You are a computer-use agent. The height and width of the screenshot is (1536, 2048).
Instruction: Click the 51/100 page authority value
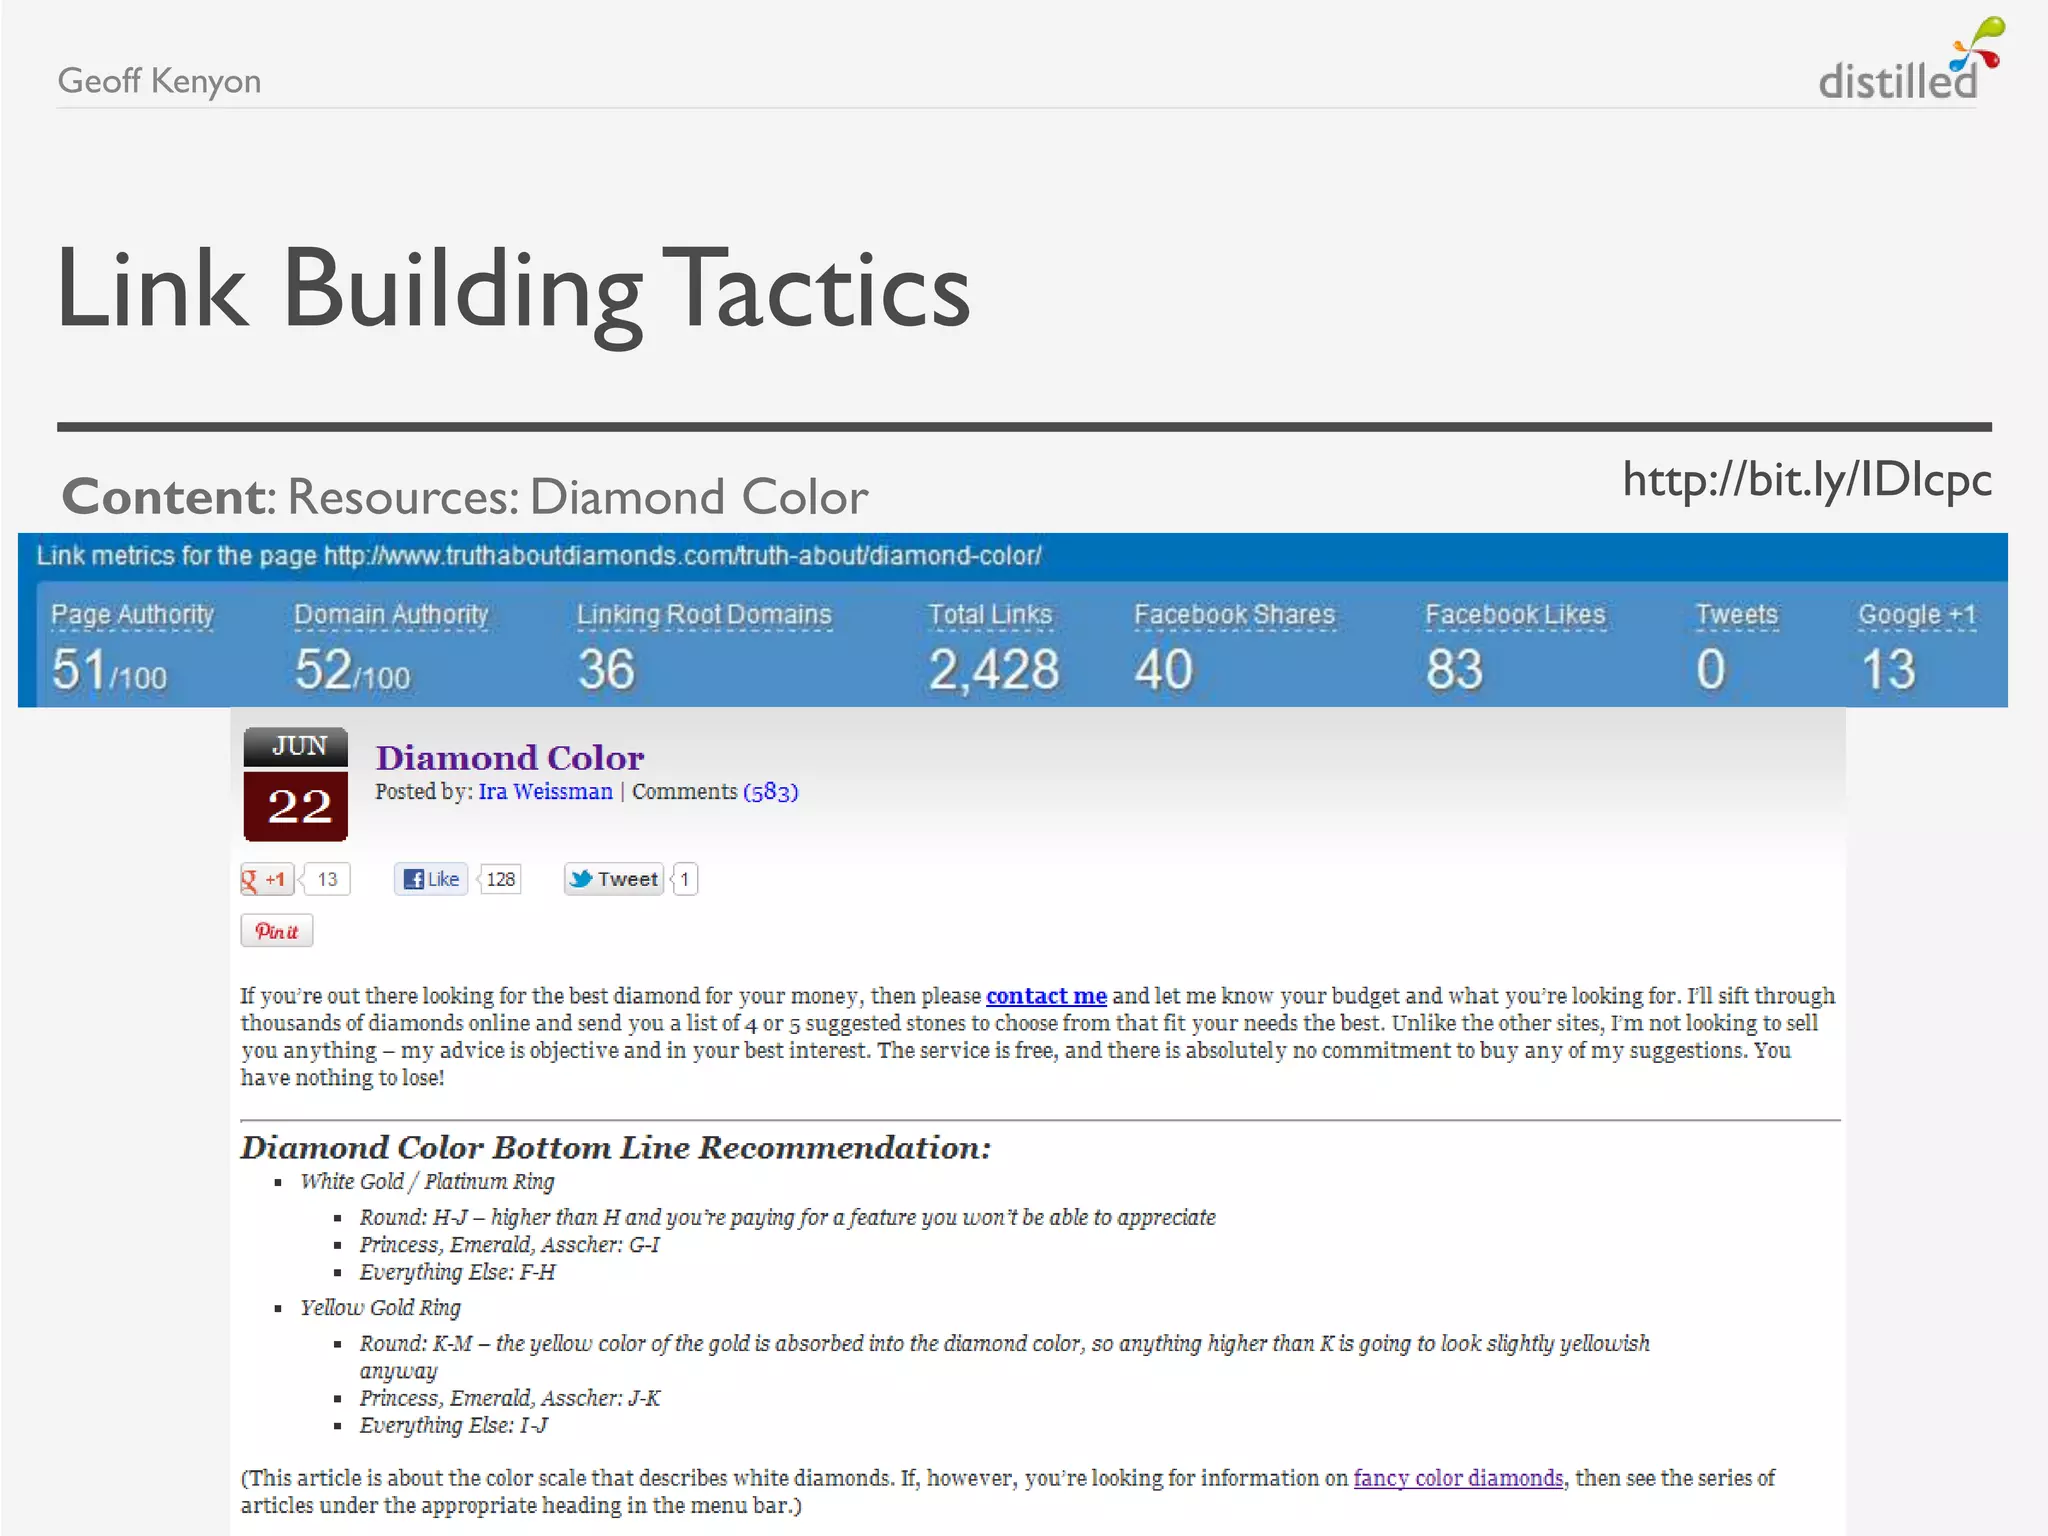click(x=109, y=670)
